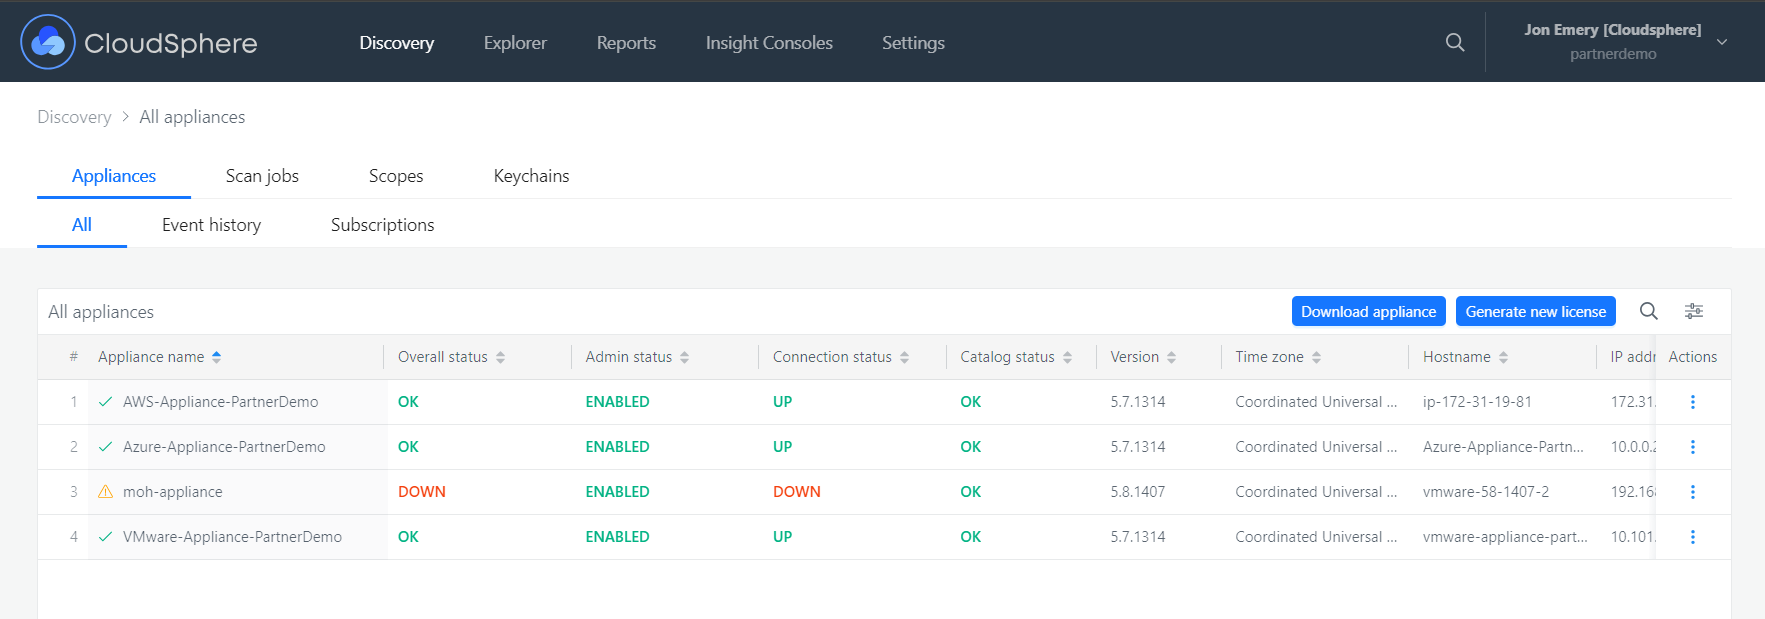Open the Reports top navigation menu

(x=626, y=43)
